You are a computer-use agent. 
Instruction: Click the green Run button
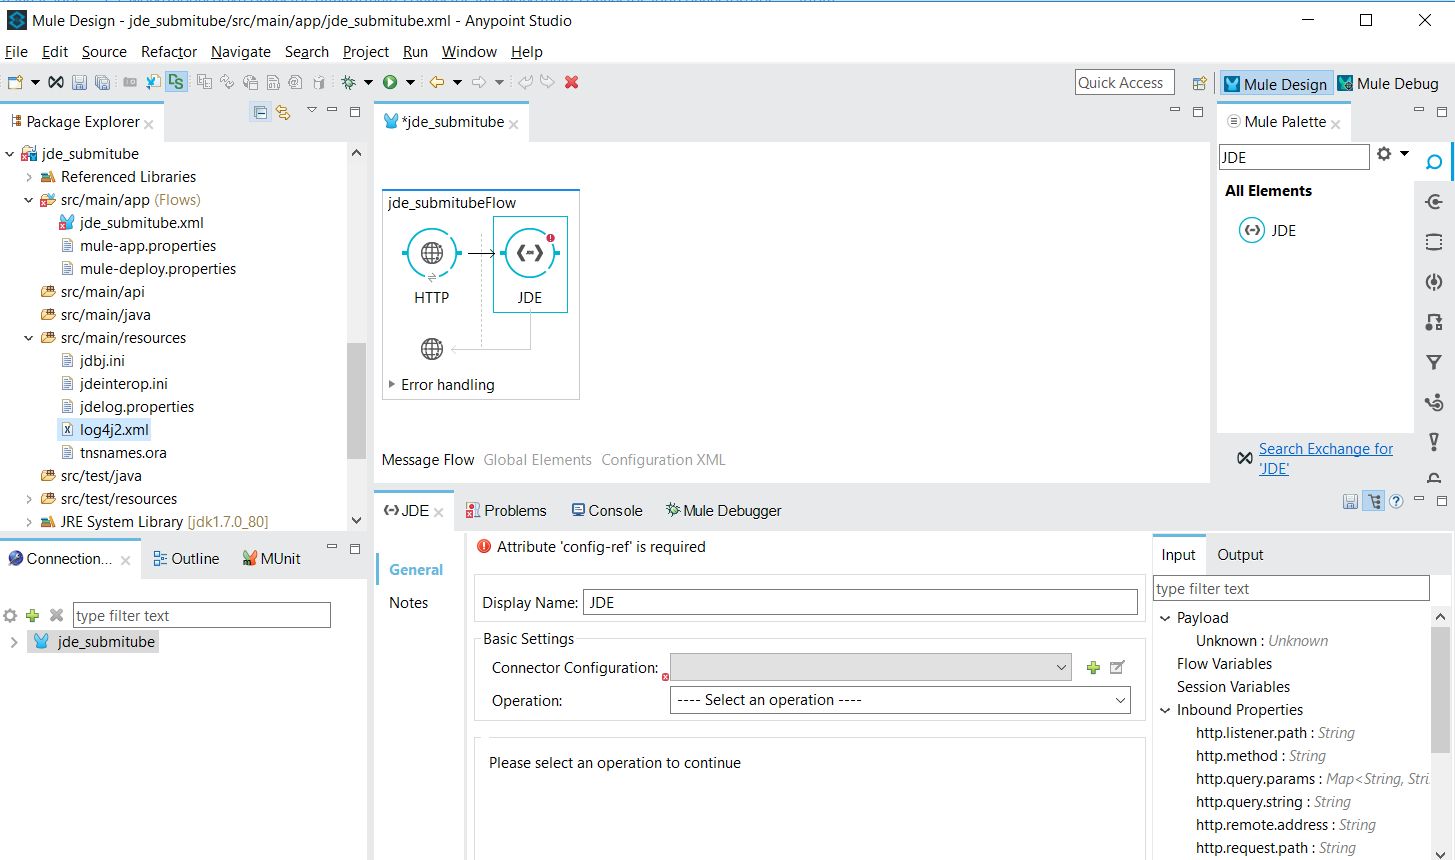coord(390,82)
